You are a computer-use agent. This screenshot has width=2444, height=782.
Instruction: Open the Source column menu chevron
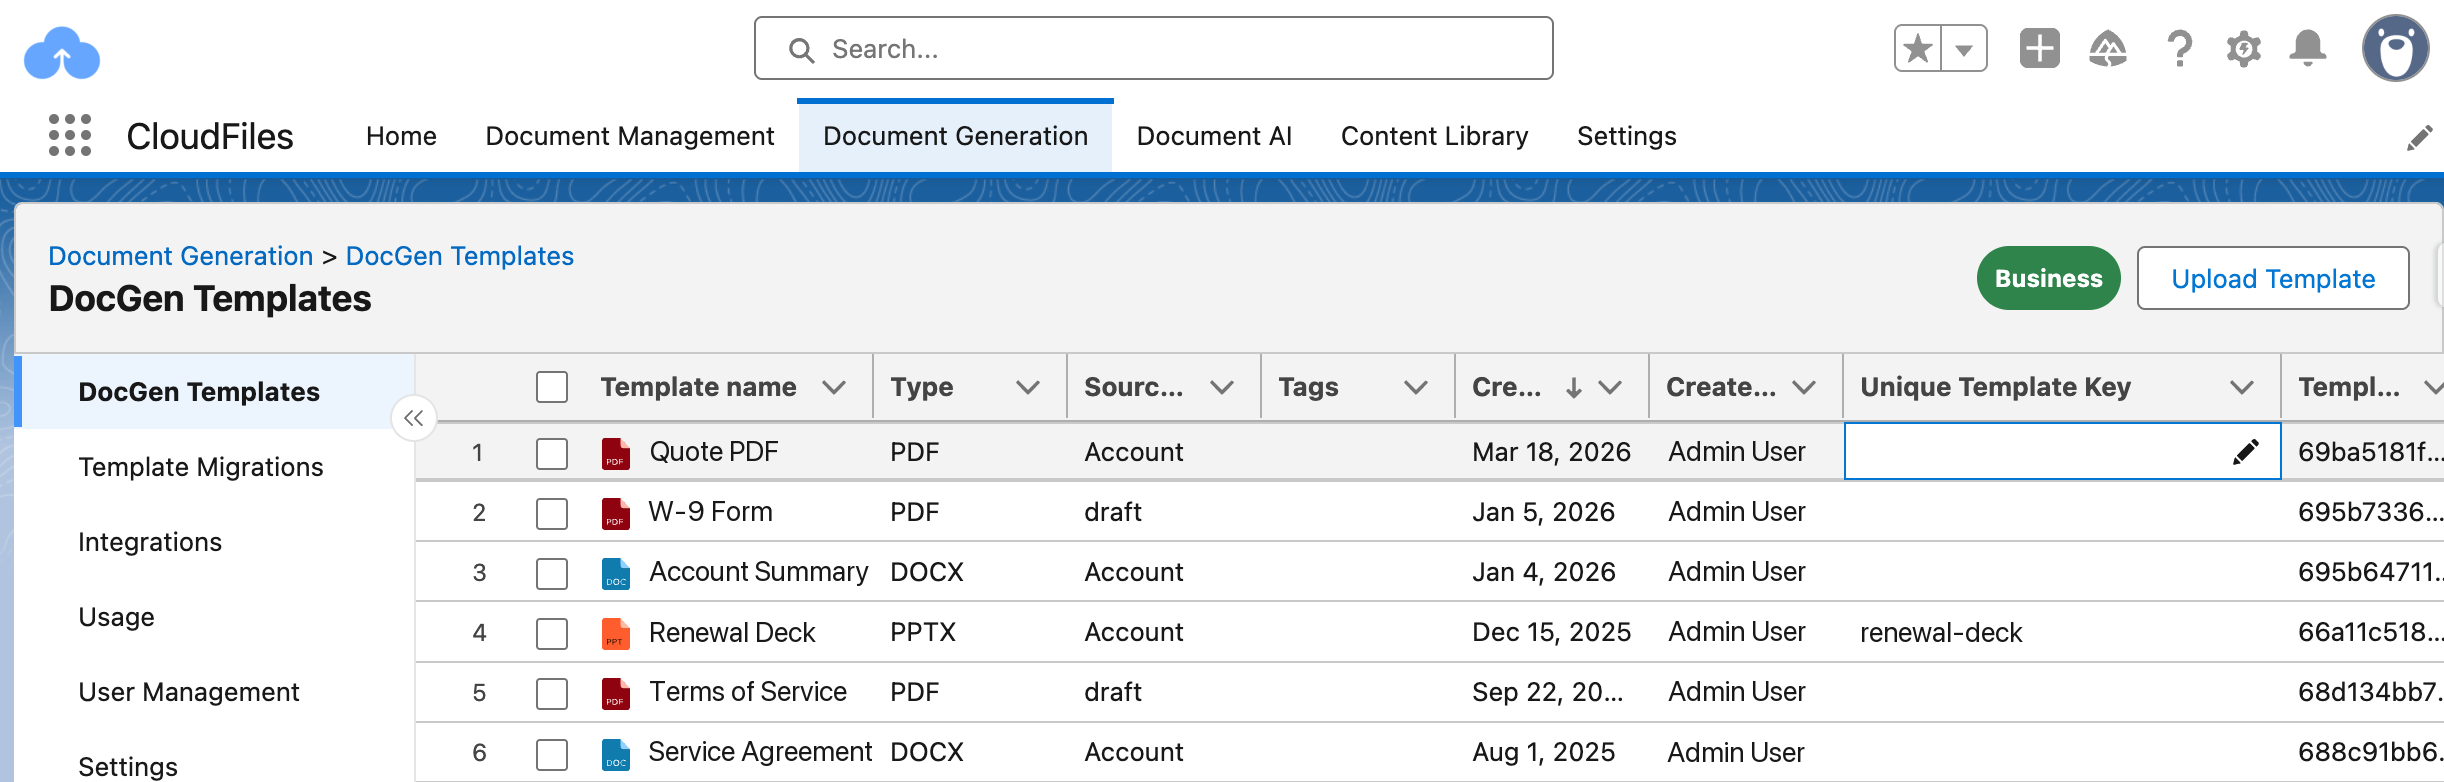(1222, 387)
